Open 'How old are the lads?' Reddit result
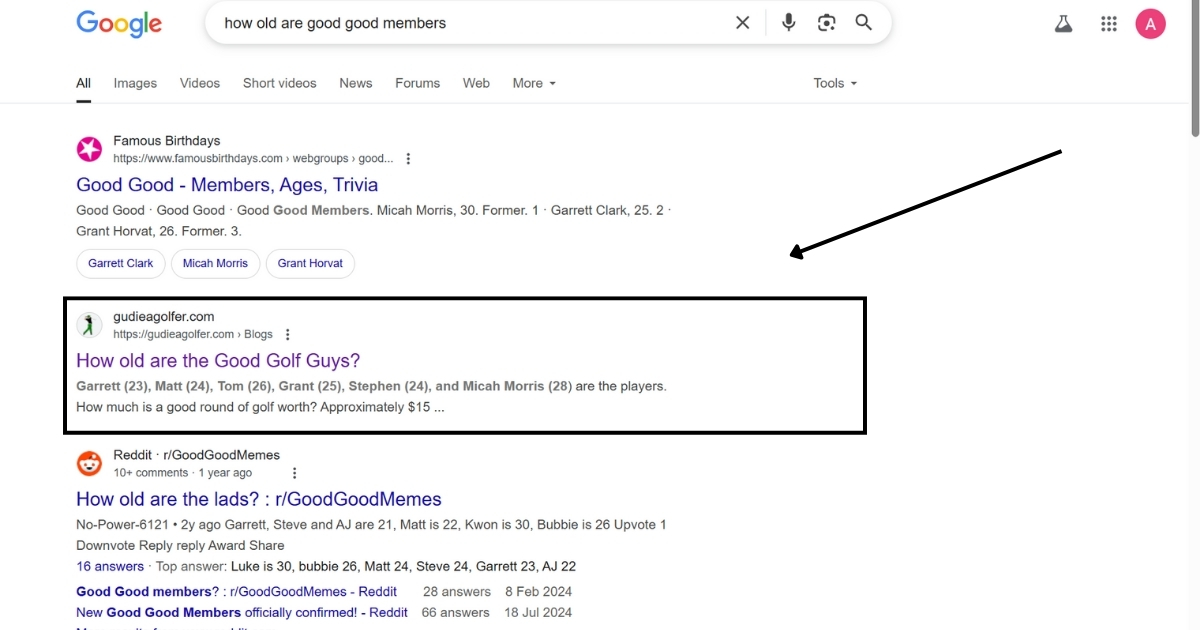Screen dimensions: 1200x630 [259, 499]
